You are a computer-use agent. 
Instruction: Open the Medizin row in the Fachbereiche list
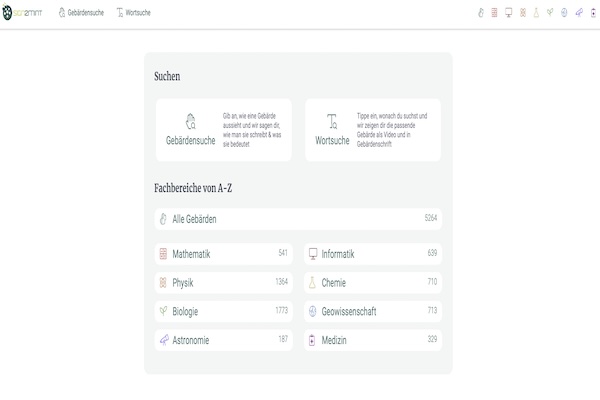point(373,340)
